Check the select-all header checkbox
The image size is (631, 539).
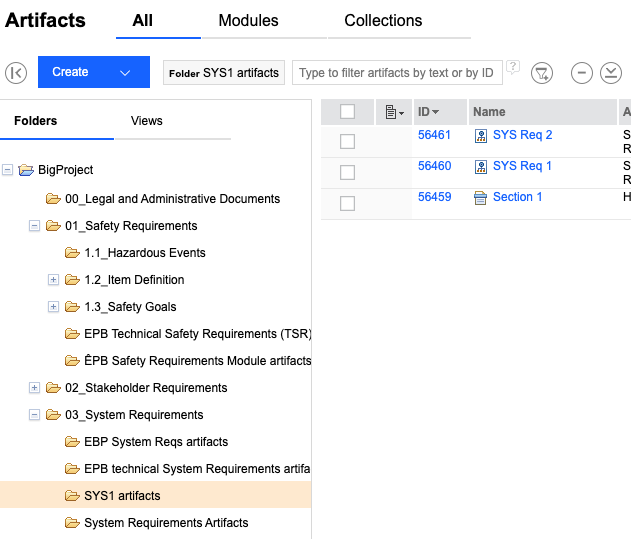click(x=347, y=112)
